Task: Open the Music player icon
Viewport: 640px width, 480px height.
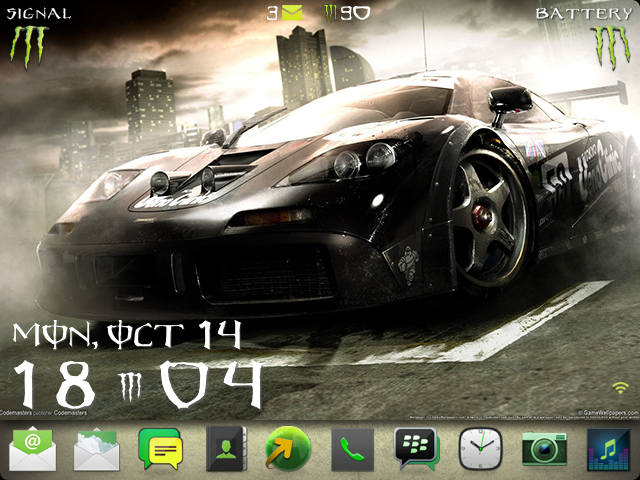Action: click(x=608, y=449)
